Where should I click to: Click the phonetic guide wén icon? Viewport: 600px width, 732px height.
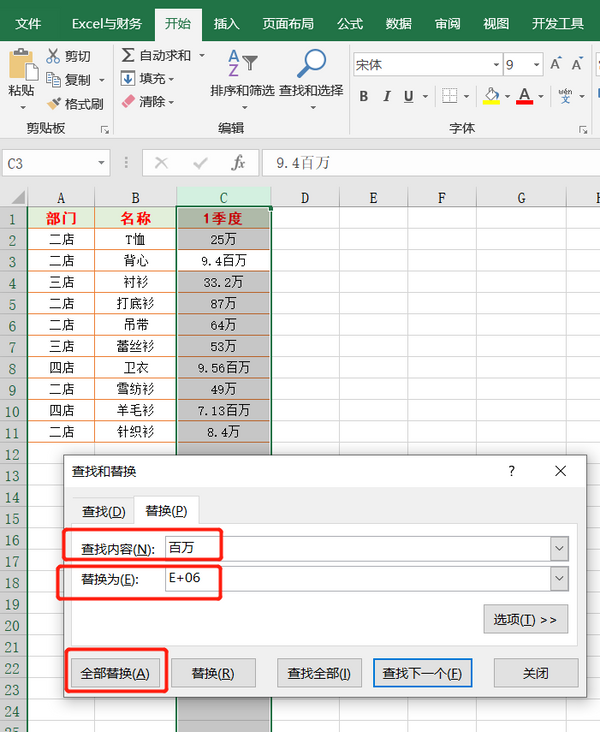click(565, 96)
